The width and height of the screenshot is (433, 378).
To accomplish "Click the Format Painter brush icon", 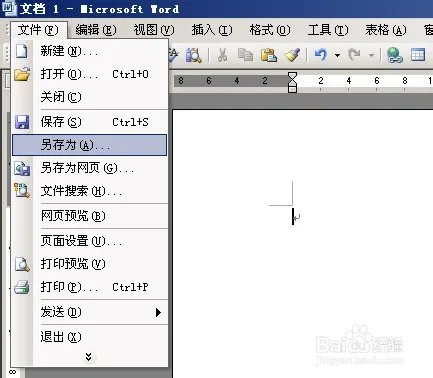I will point(292,55).
